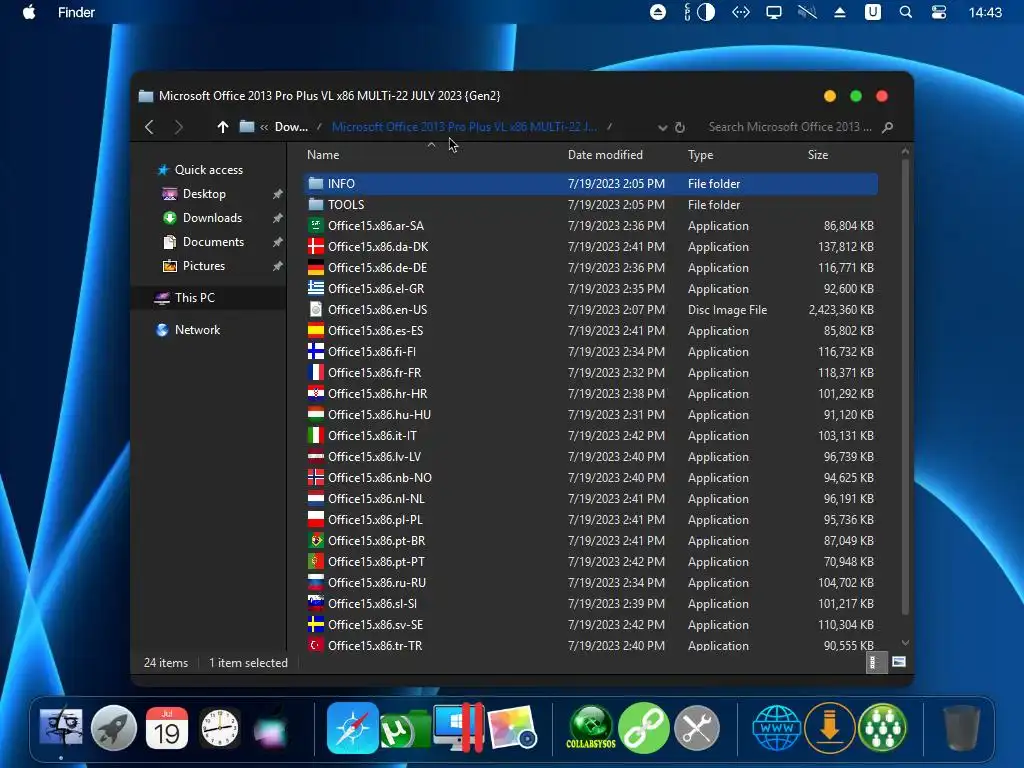
Task: Open the WWW globe dock icon
Action: 776,728
